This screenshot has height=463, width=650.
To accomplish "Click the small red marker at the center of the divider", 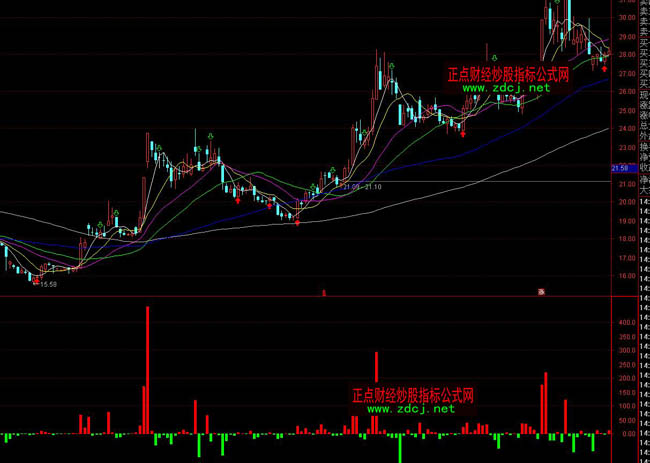I will [x=323, y=292].
